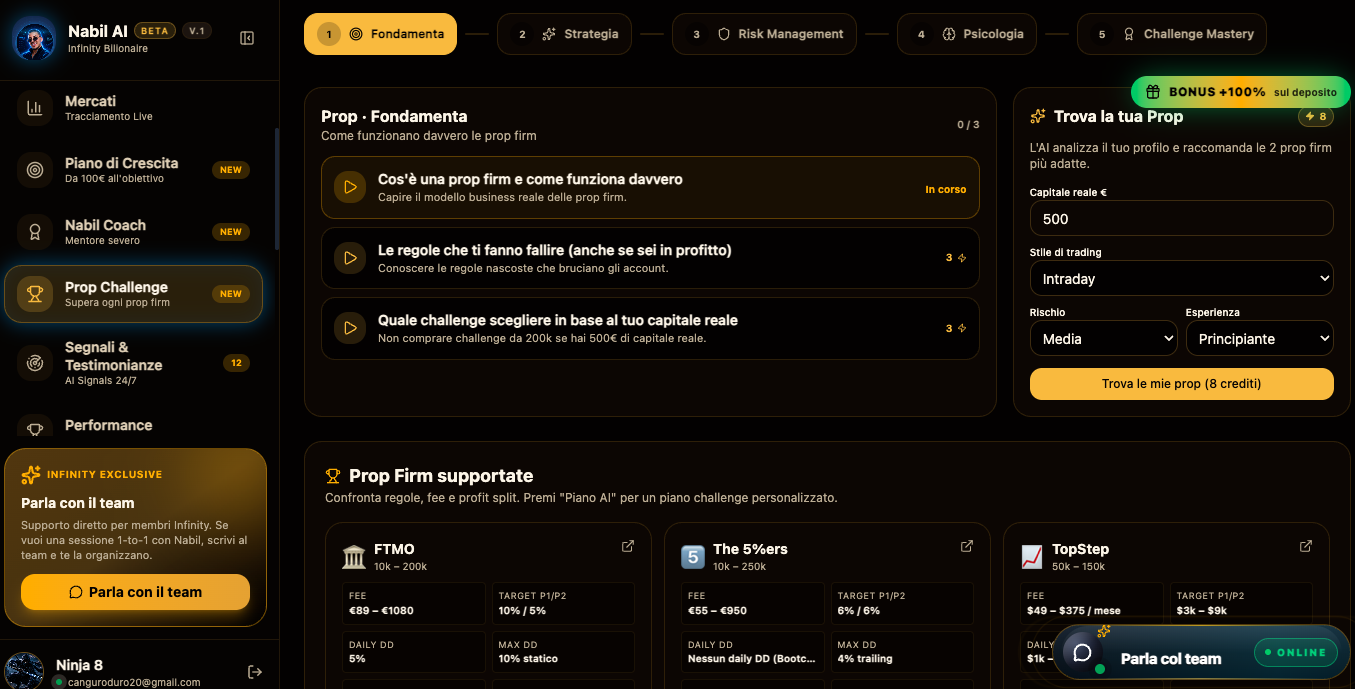The image size is (1355, 689).
Task: Play the 'Cos'è una prop firm' lesson
Action: [350, 187]
